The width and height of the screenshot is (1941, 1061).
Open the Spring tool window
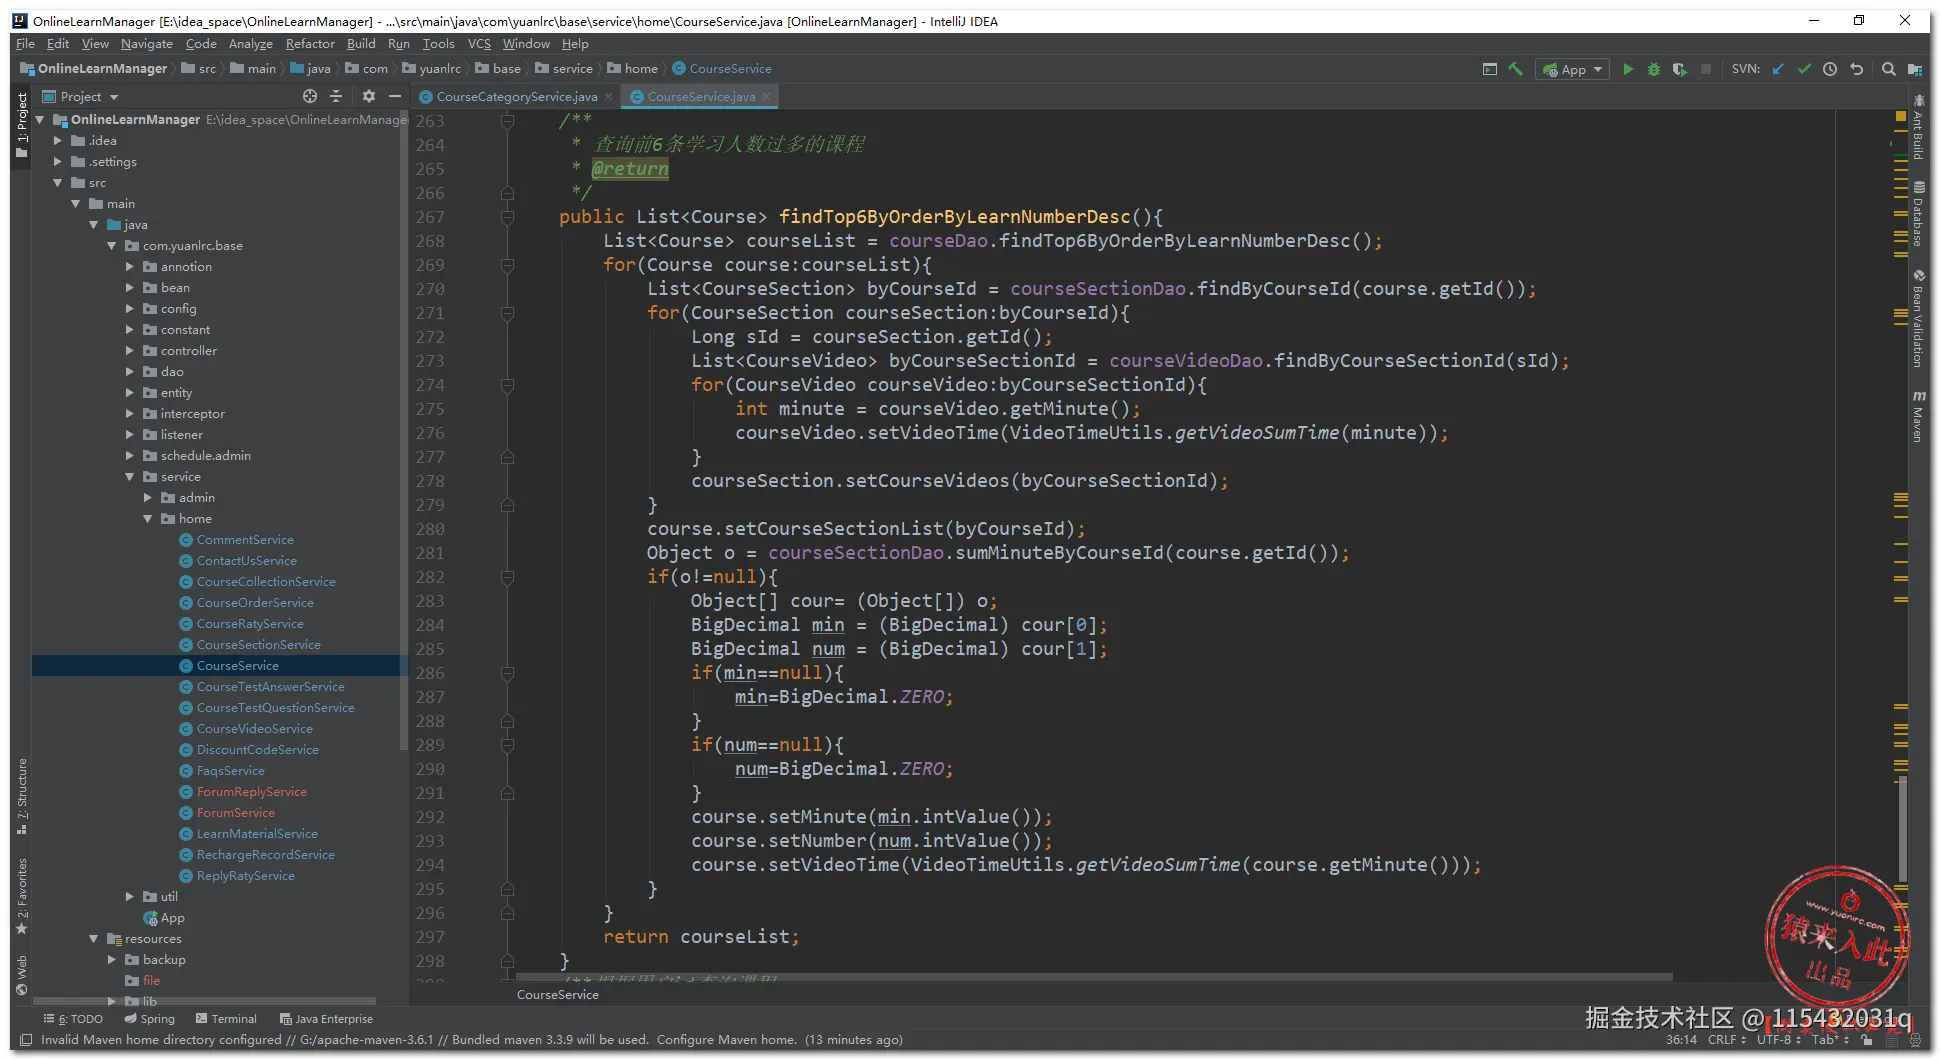[150, 1019]
